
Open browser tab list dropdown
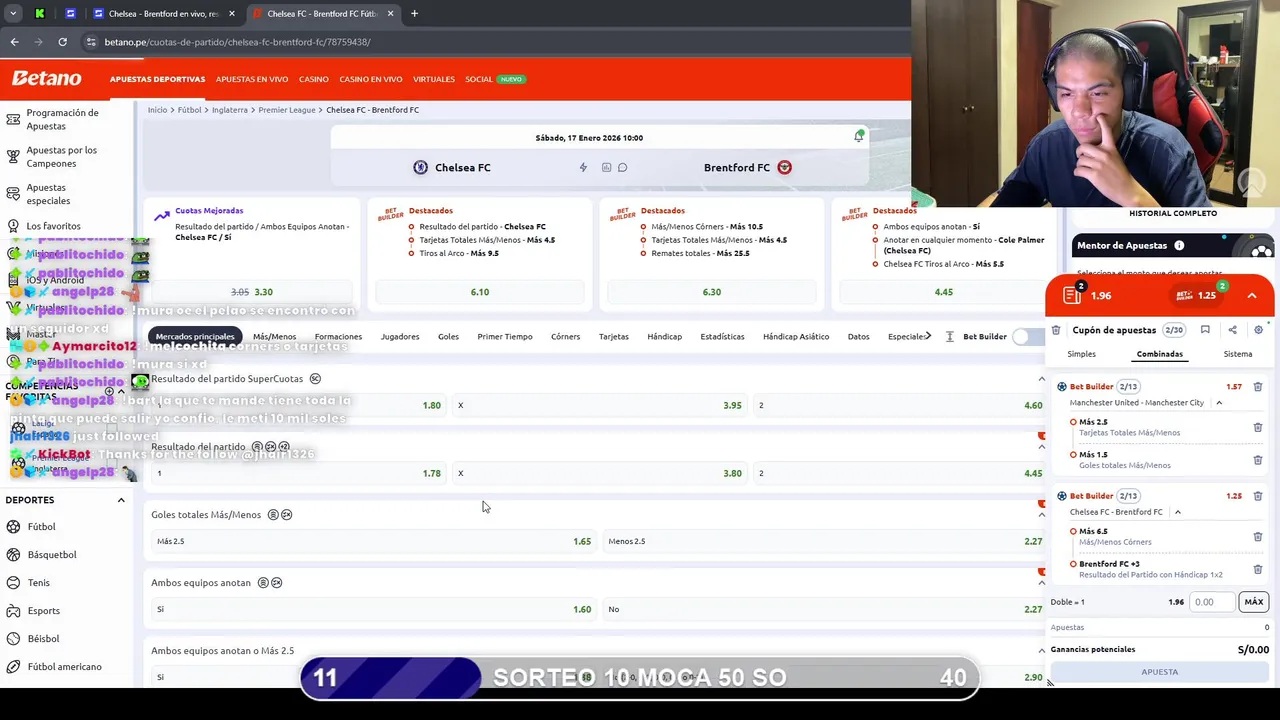(x=13, y=14)
